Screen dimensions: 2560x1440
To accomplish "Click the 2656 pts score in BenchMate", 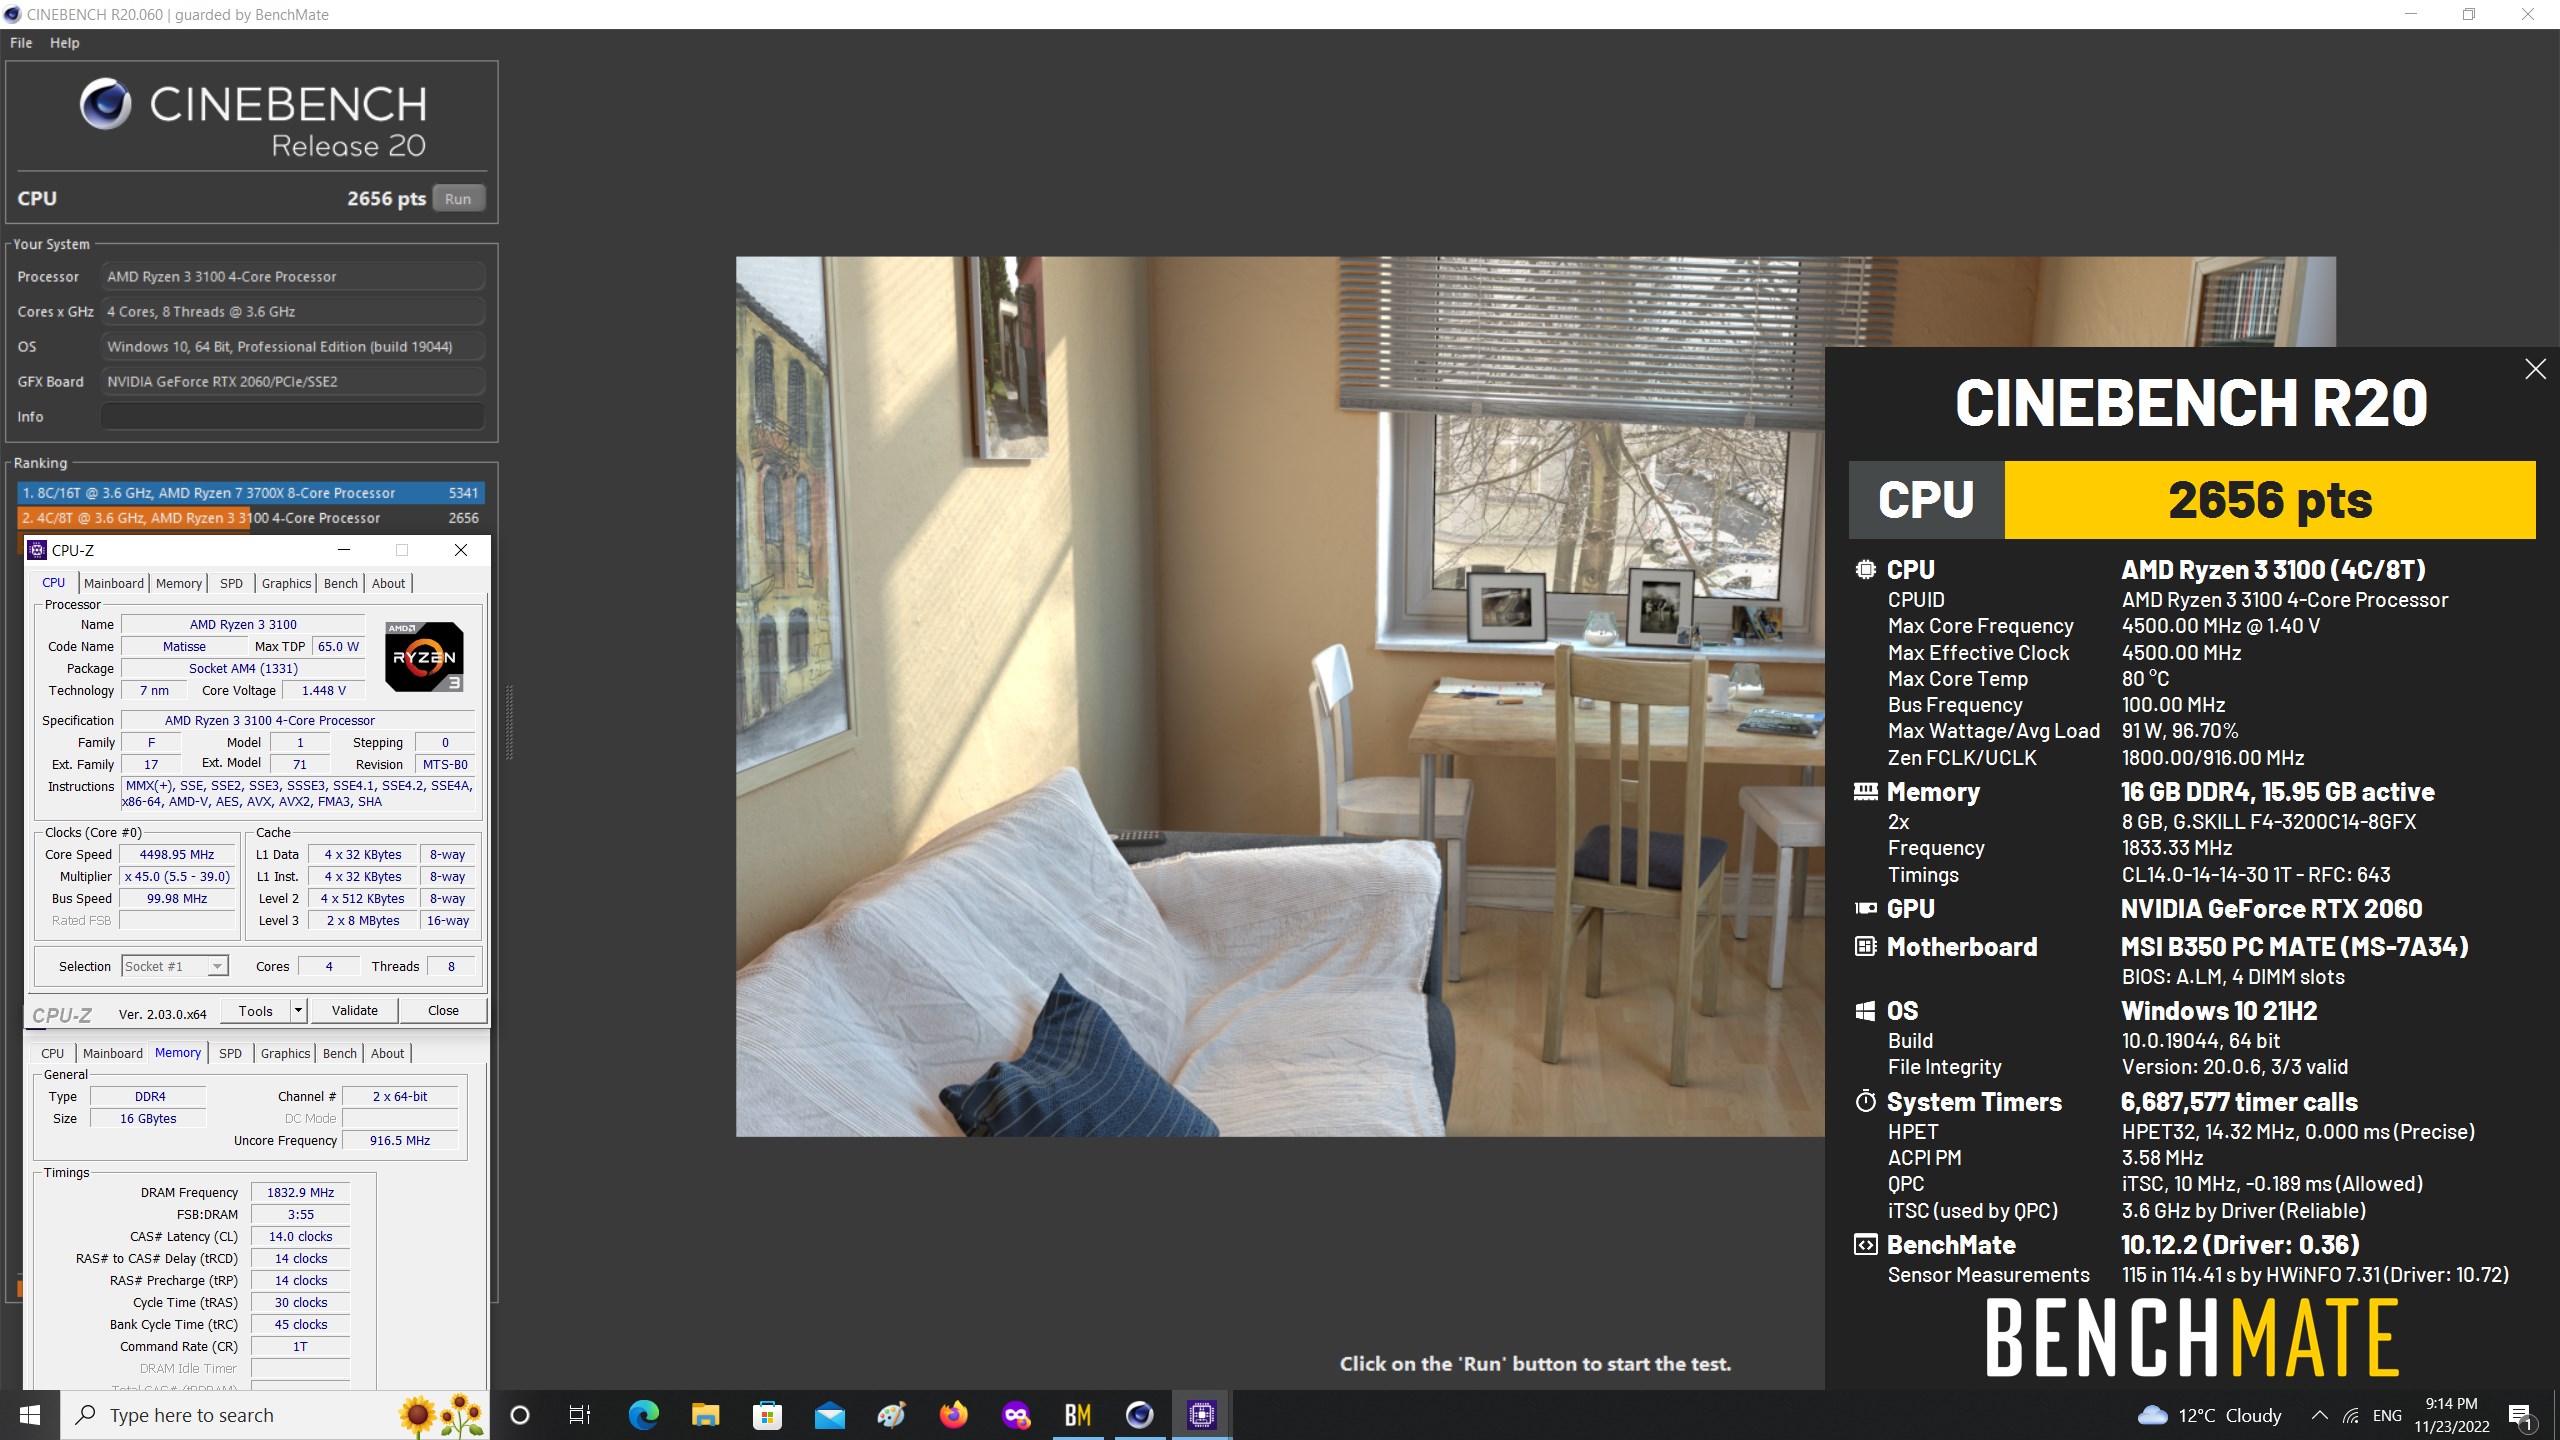I will tap(2270, 500).
